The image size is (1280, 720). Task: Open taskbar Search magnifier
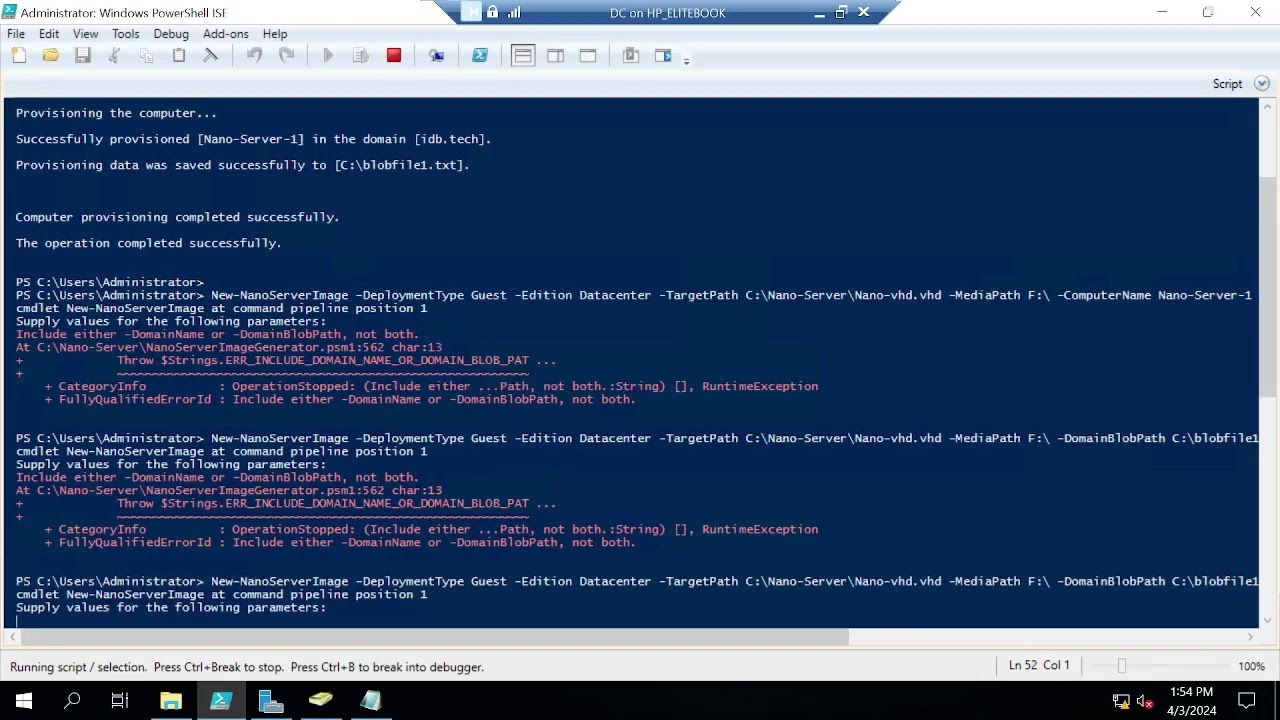coord(72,700)
